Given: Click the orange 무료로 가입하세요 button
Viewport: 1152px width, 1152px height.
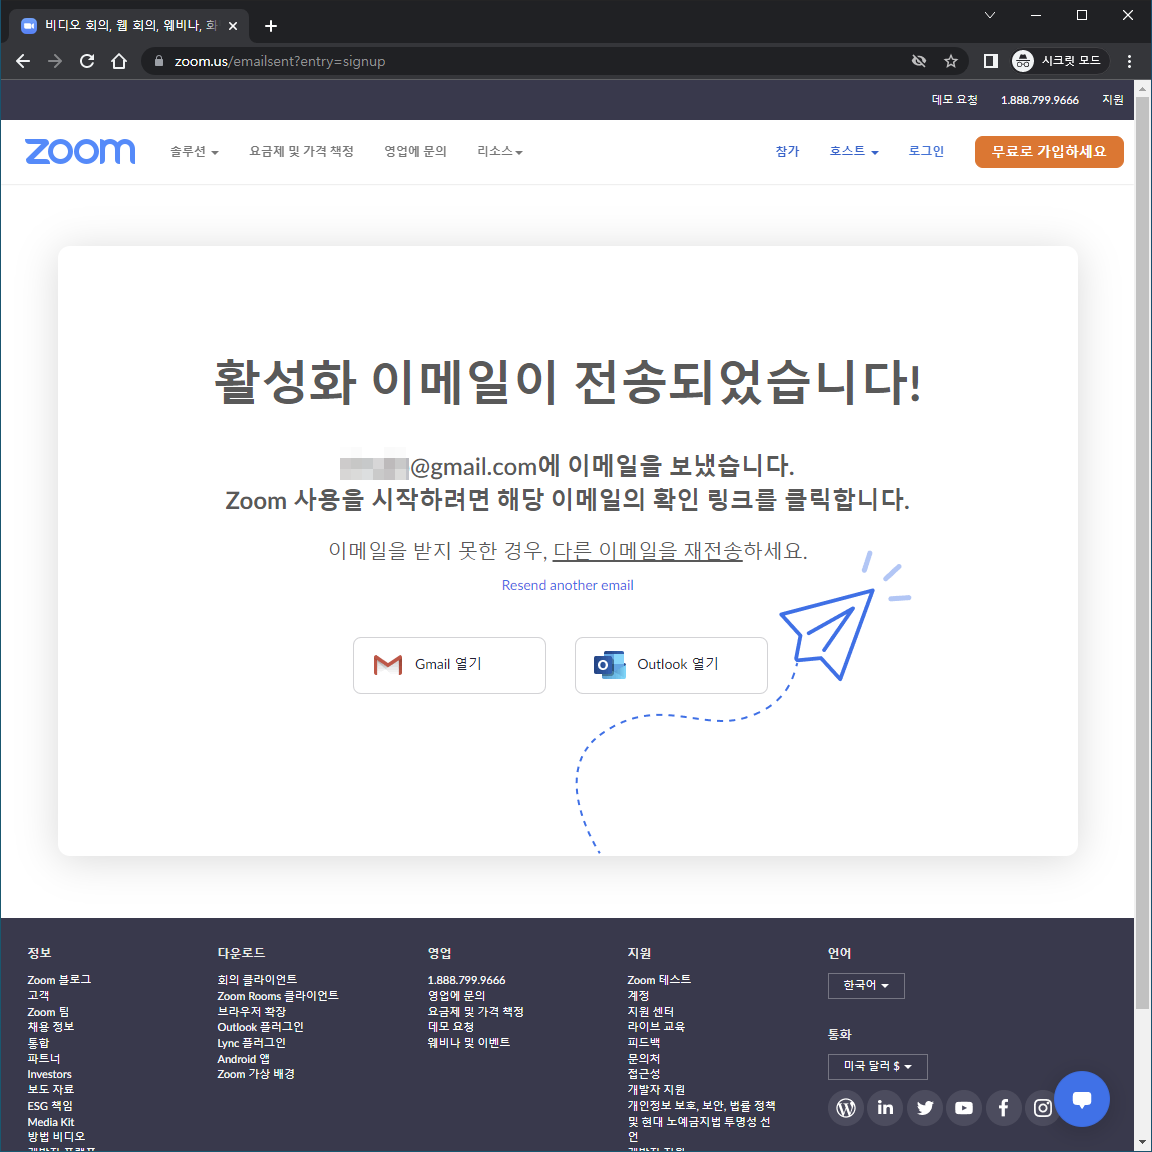Looking at the screenshot, I should [1048, 151].
